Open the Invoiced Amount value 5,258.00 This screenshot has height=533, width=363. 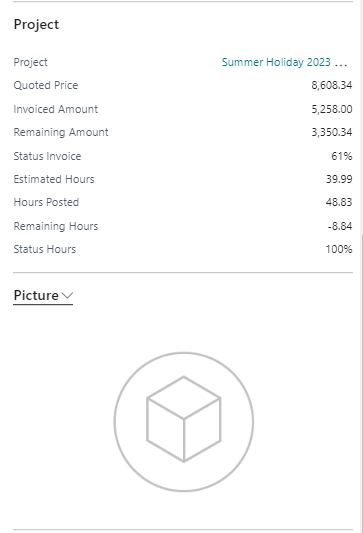tap(332, 109)
